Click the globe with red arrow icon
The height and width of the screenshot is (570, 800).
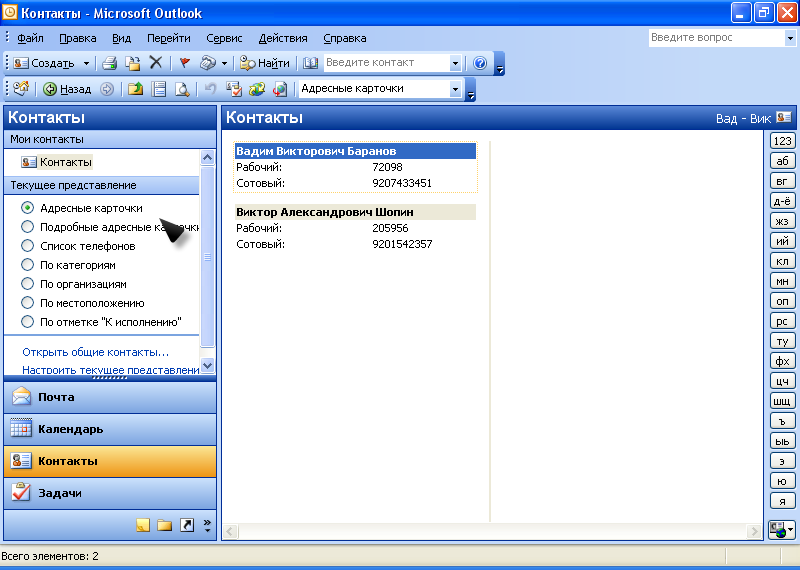(280, 89)
